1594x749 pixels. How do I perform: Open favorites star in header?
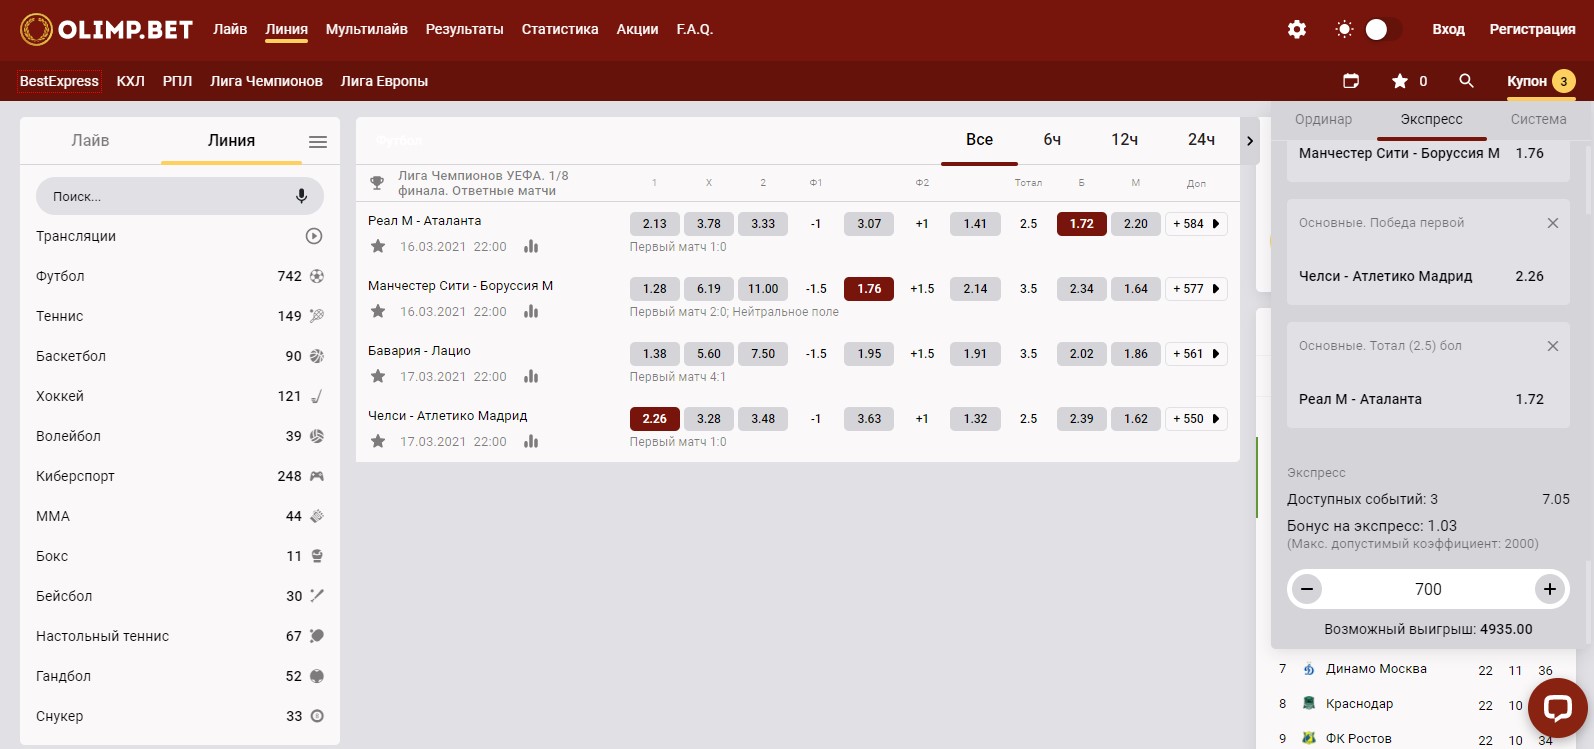pyautogui.click(x=1400, y=81)
